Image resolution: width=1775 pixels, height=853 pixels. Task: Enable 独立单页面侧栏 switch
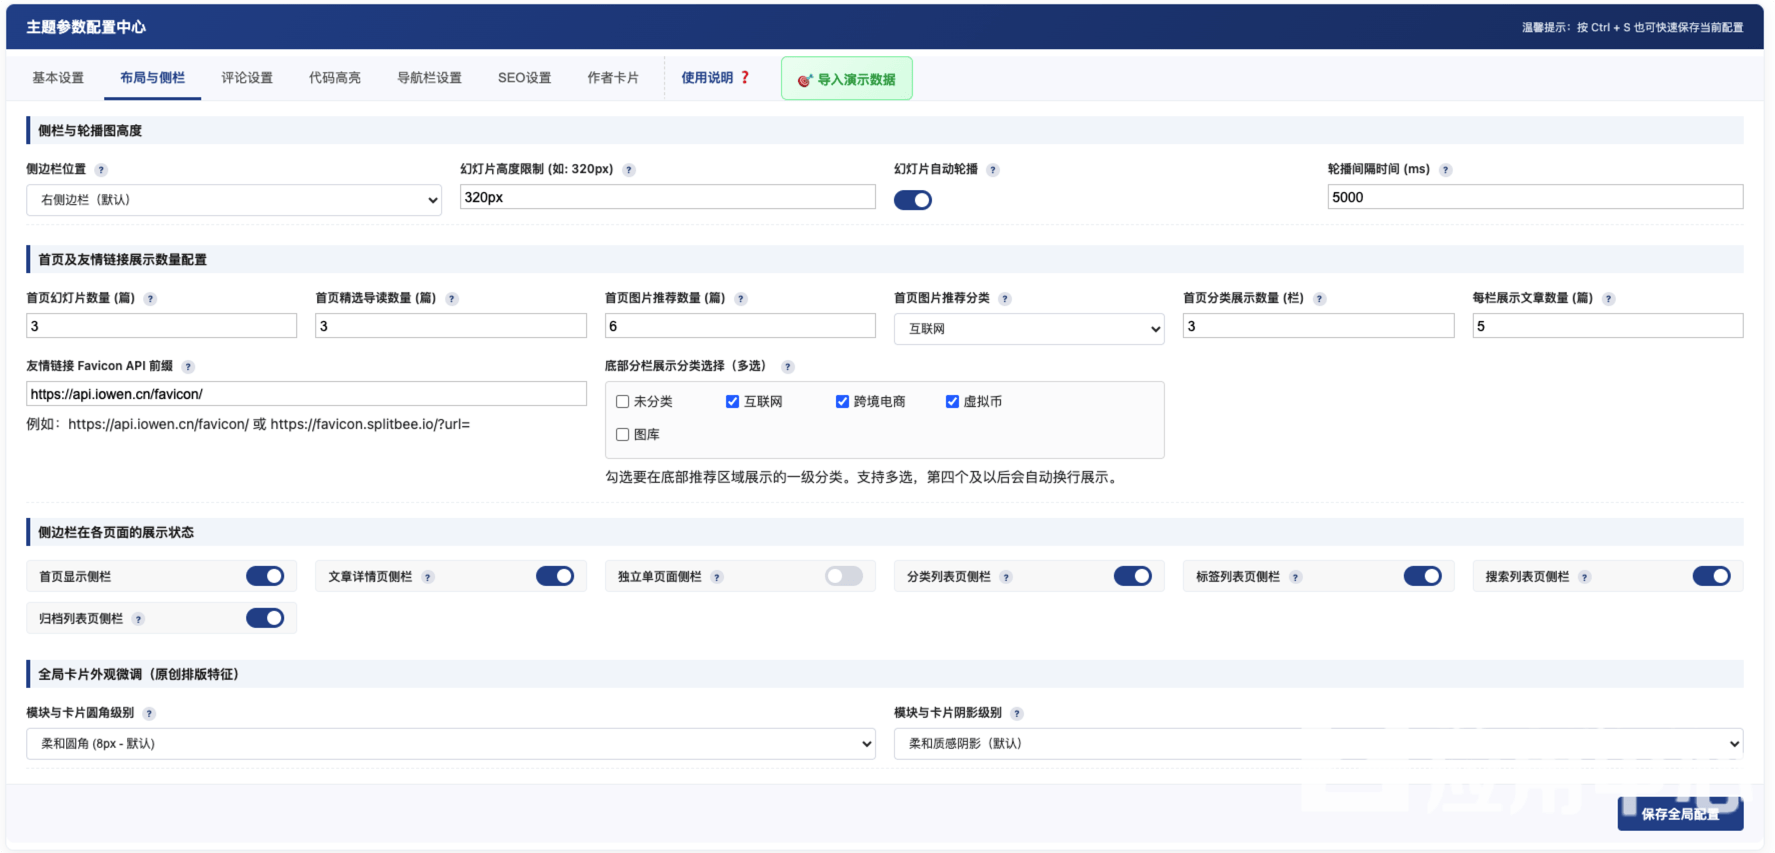coord(844,576)
